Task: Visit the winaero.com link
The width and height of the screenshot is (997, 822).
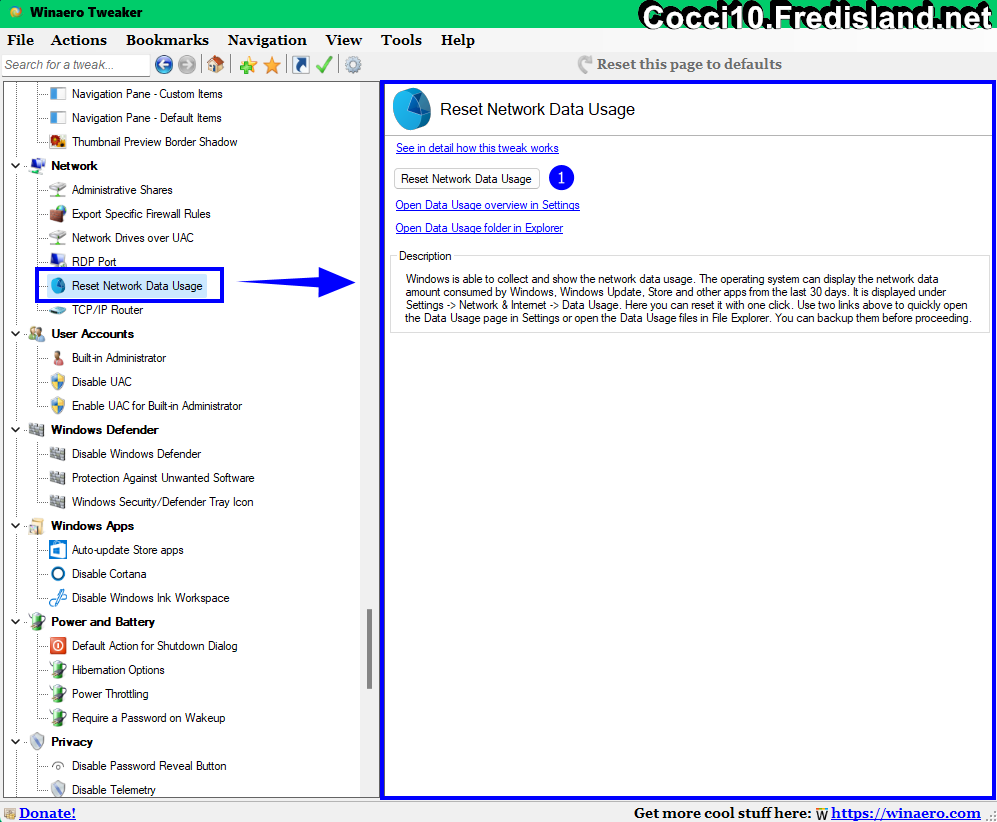Action: 905,813
